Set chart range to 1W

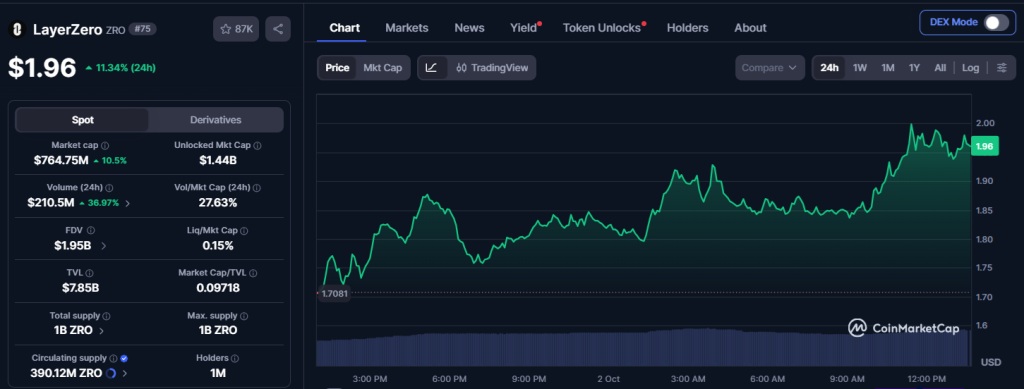pyautogui.click(x=860, y=68)
